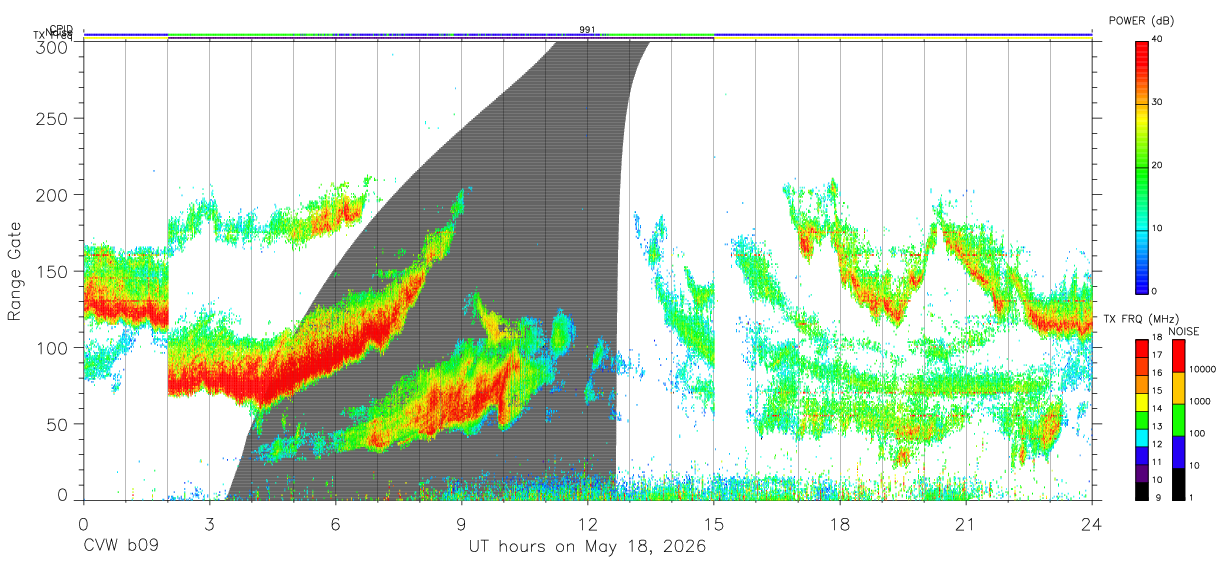This screenshot has width=1228, height=567.
Task: Click the 3 tick on the UT hours axis
Action: click(209, 523)
